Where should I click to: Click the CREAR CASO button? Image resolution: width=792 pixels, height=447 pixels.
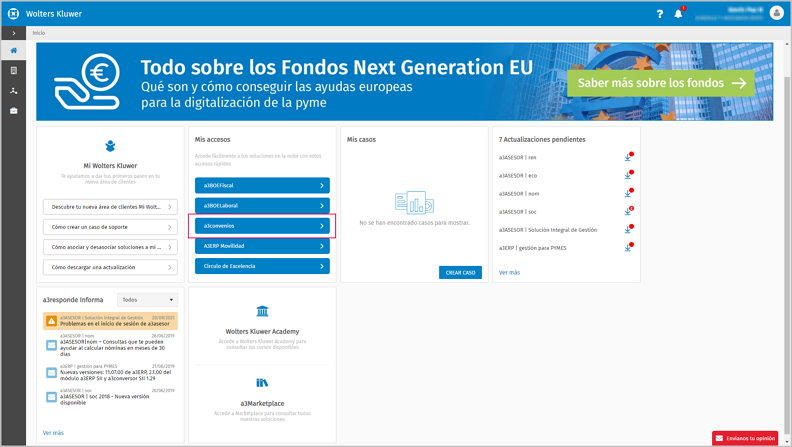pyautogui.click(x=460, y=273)
